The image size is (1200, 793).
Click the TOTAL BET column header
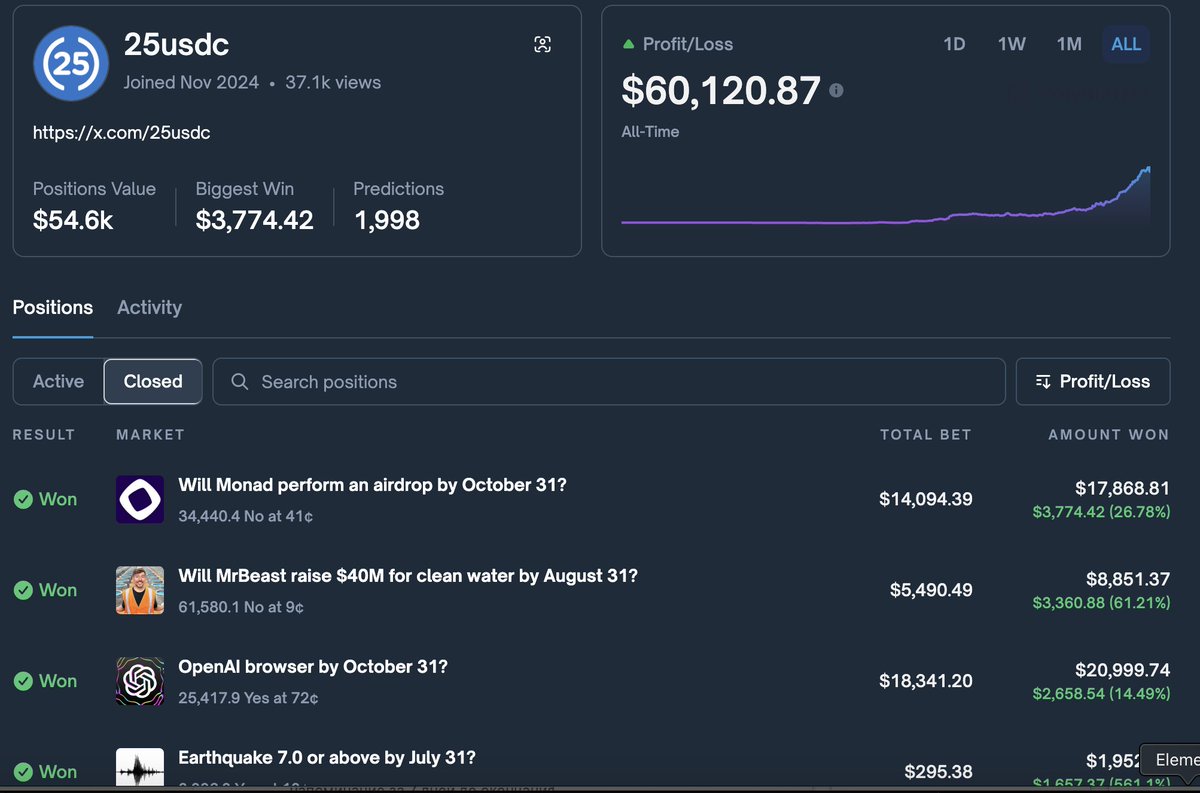[x=925, y=434]
